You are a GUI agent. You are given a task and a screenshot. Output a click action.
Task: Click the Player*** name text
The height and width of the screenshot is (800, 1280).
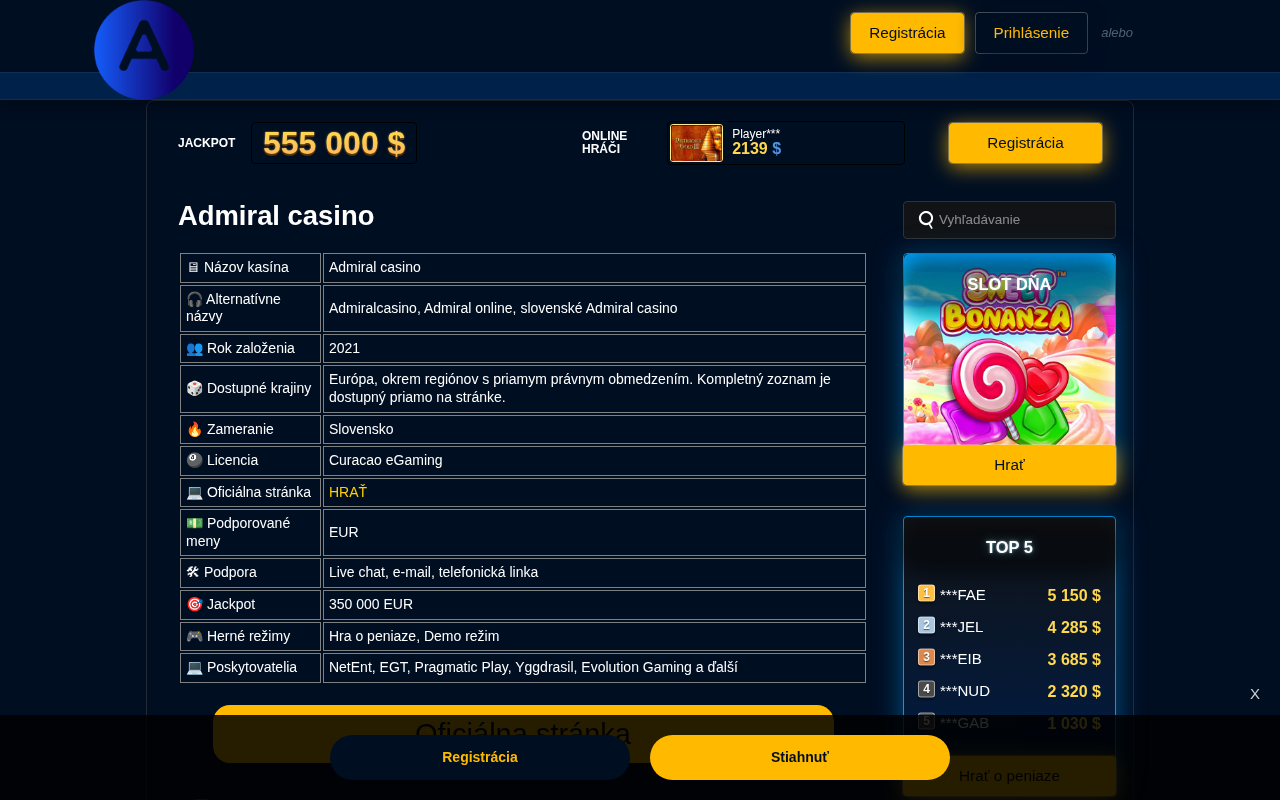pyautogui.click(x=756, y=134)
